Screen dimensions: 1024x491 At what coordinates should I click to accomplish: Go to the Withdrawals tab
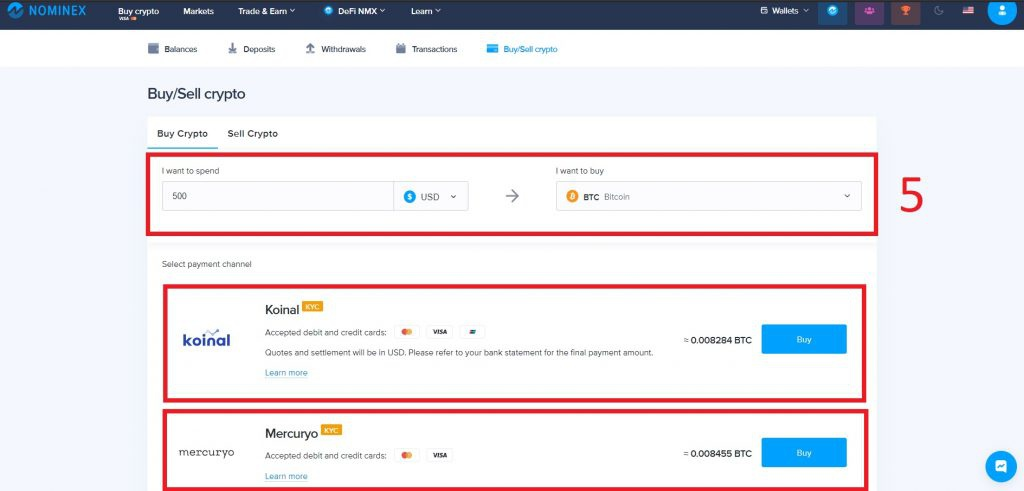point(336,49)
